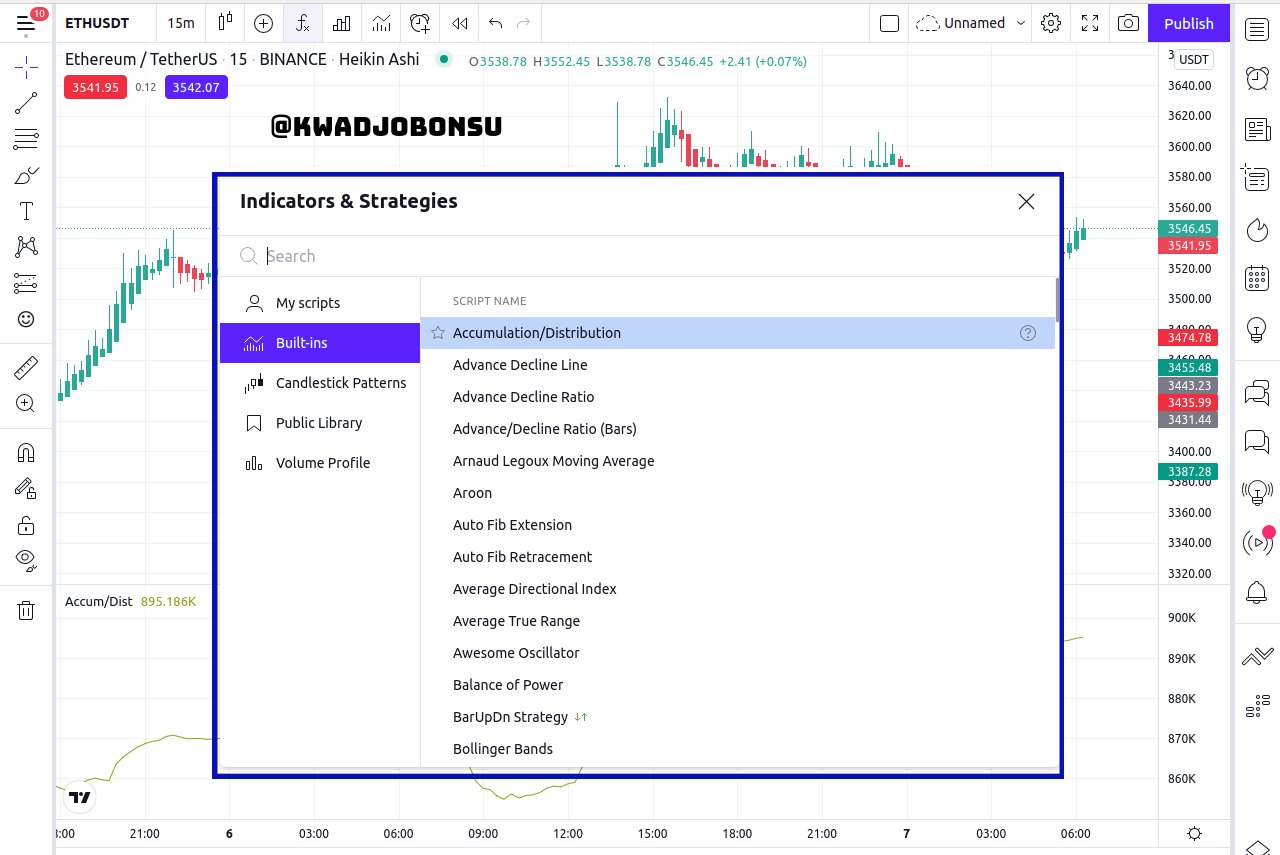The height and width of the screenshot is (855, 1280).
Task: Click the indicator list scrollbar
Action: pyautogui.click(x=1056, y=300)
